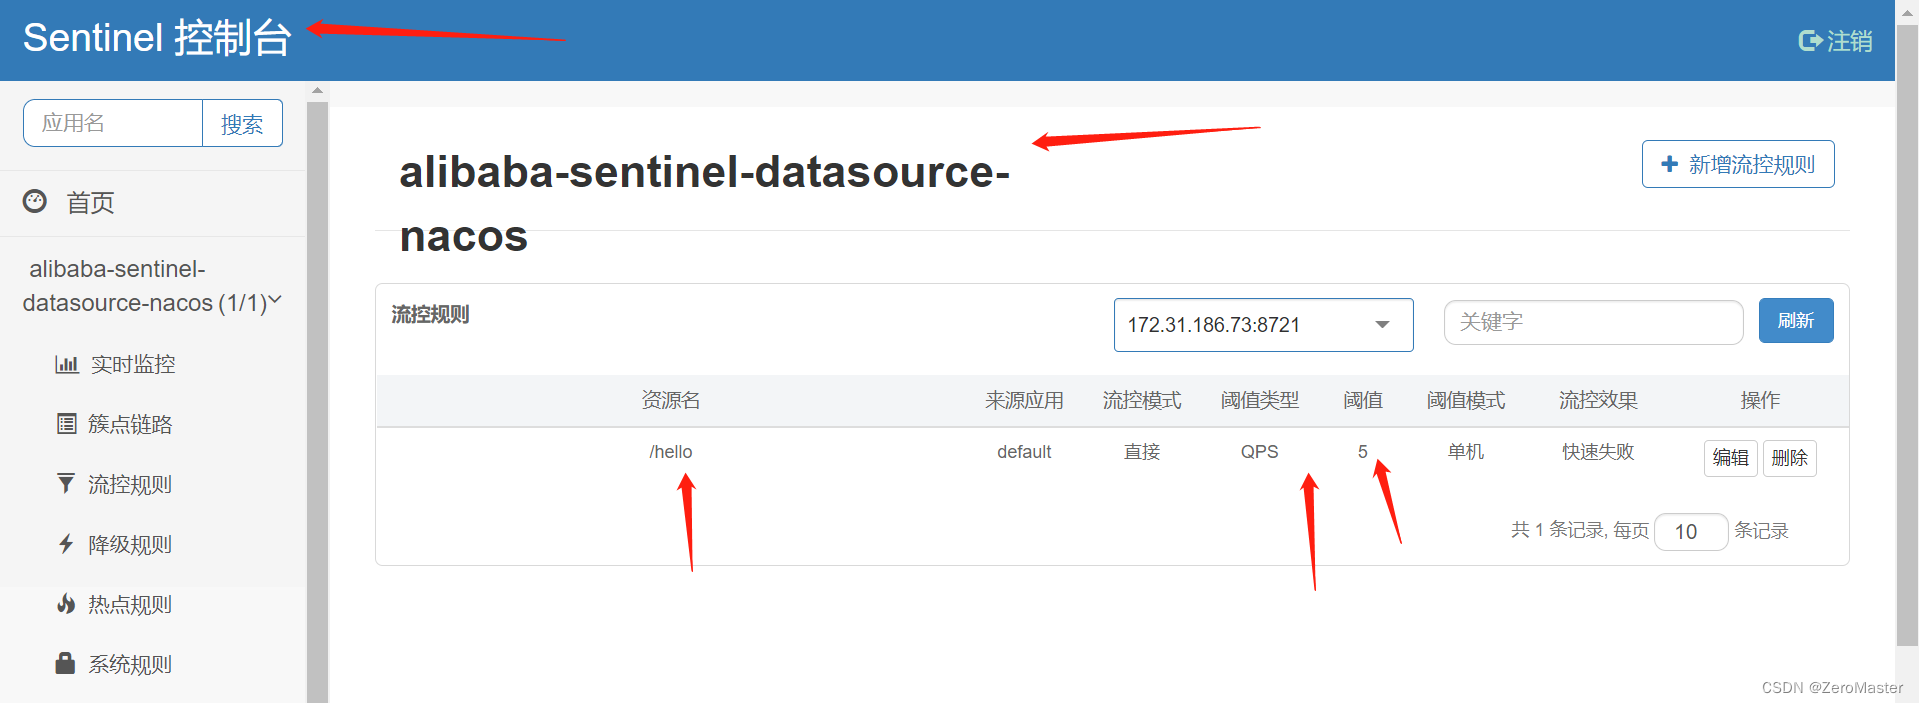Screen dimensions: 1919x703
Task: Click the page size field showing 10
Action: (1690, 532)
